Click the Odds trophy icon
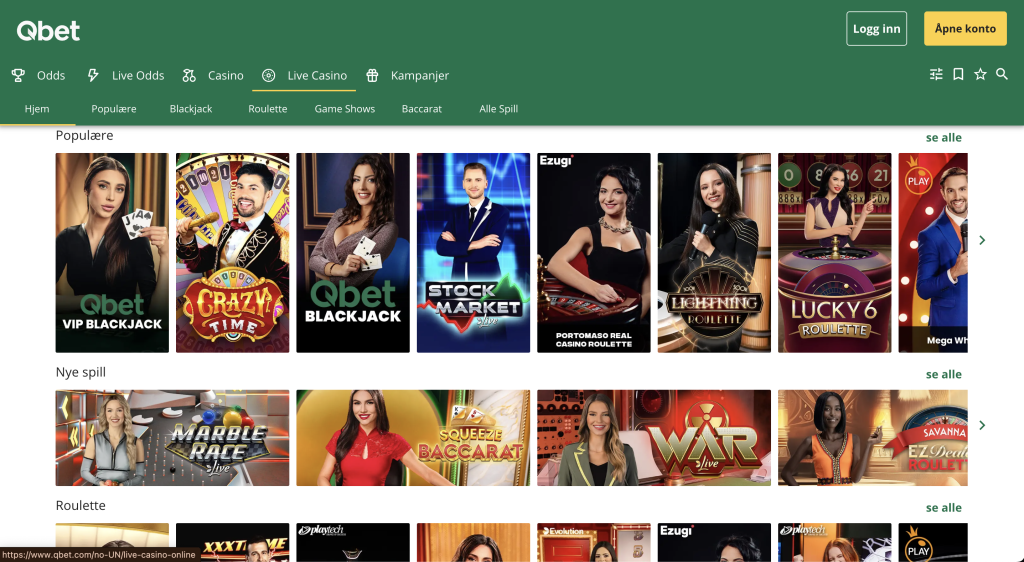The width and height of the screenshot is (1024, 562). point(18,76)
